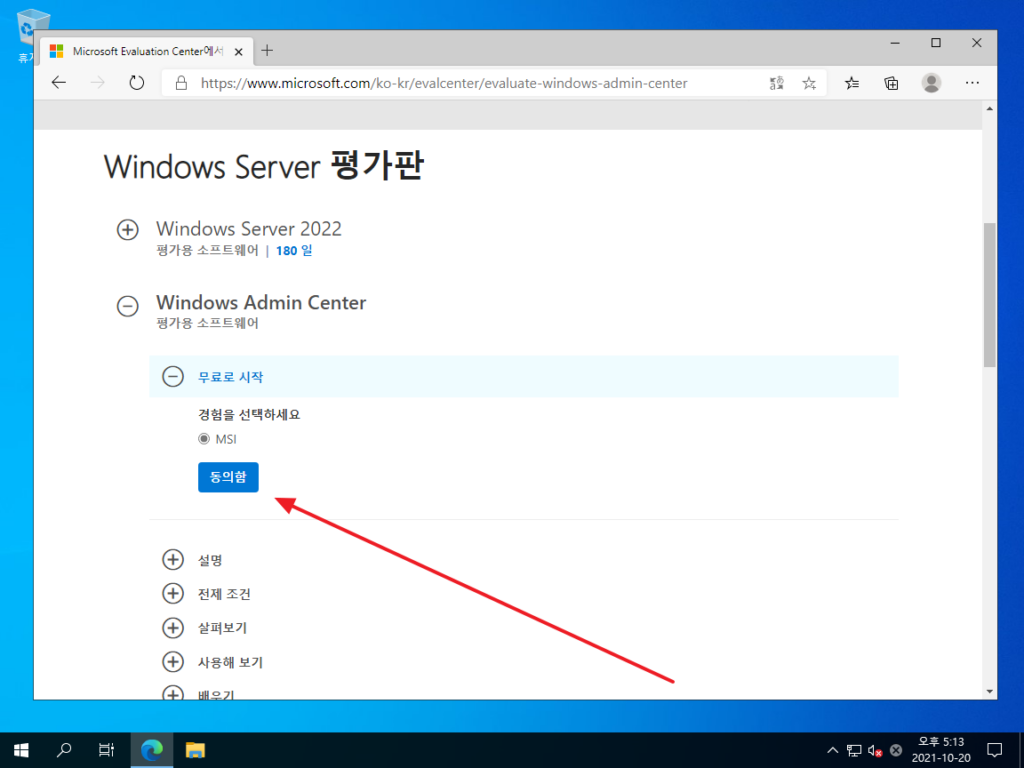Click the 동의함 button
Screen dimensions: 1024x768
(x=227, y=477)
